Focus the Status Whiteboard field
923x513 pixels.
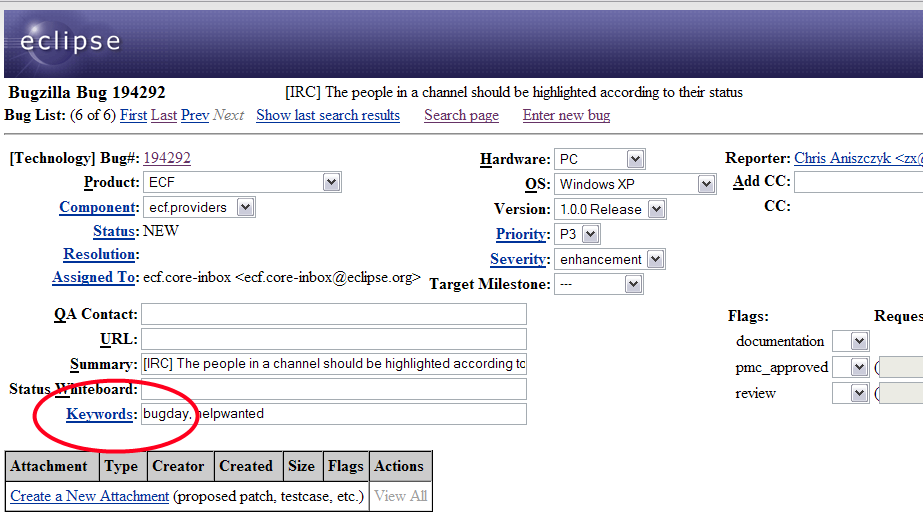334,389
